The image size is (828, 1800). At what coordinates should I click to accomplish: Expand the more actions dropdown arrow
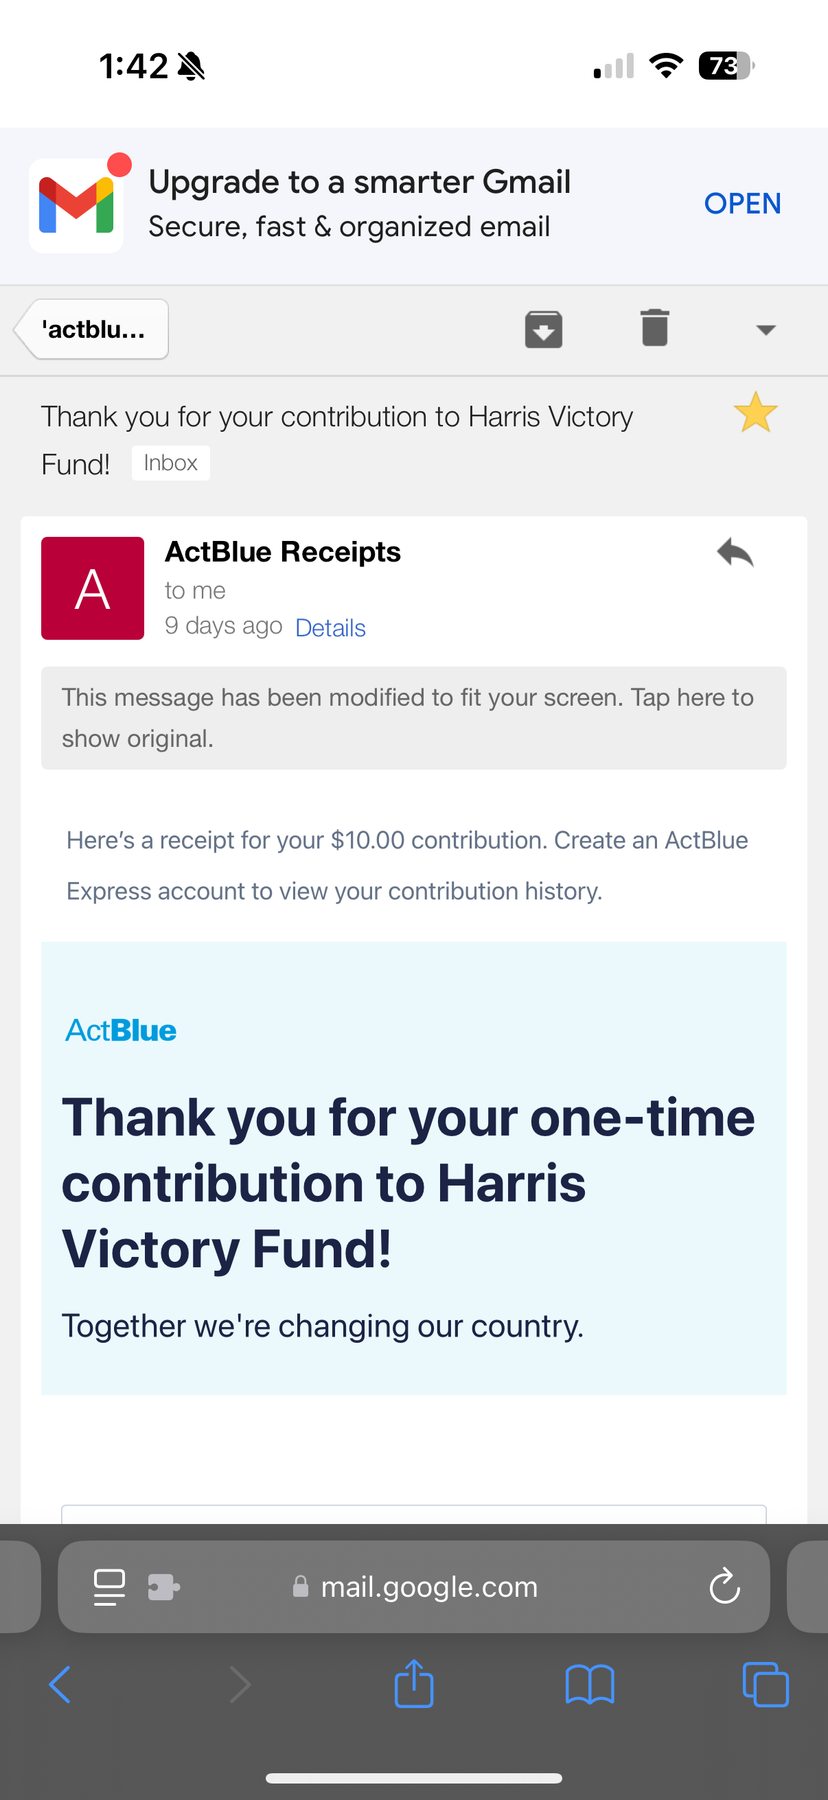(x=766, y=330)
